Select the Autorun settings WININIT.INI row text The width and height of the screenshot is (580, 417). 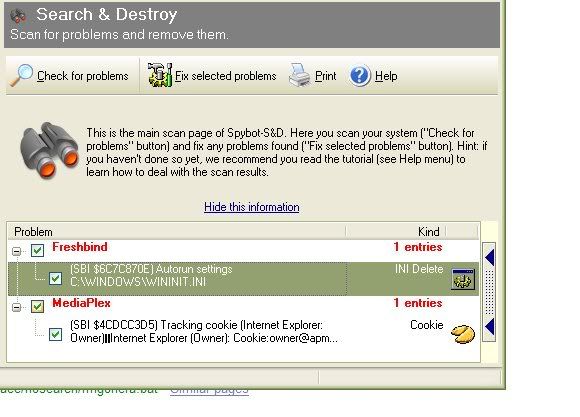pos(151,275)
